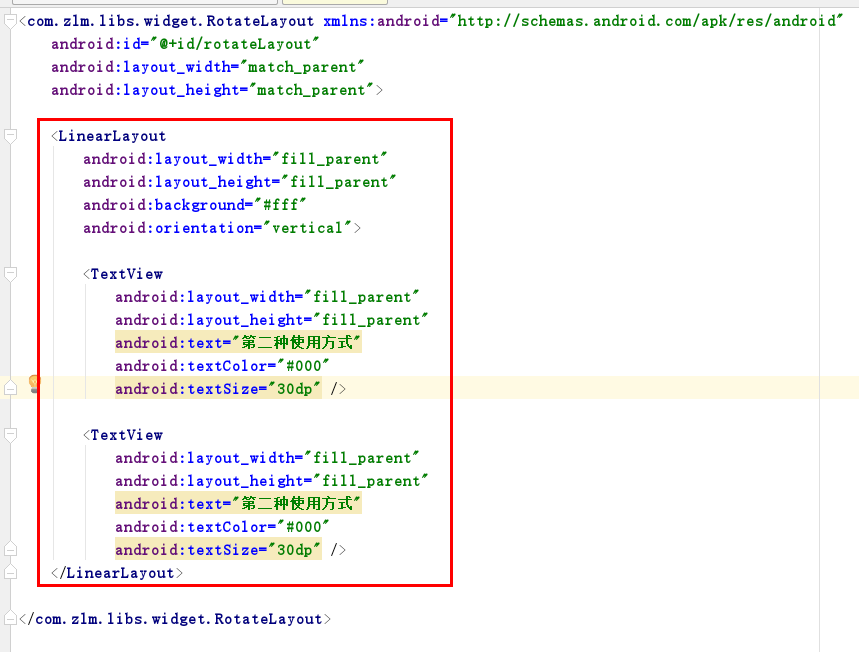Screen dimensions: 859x652
Task: Click the @+id/rotateLayout value
Action: pos(236,44)
